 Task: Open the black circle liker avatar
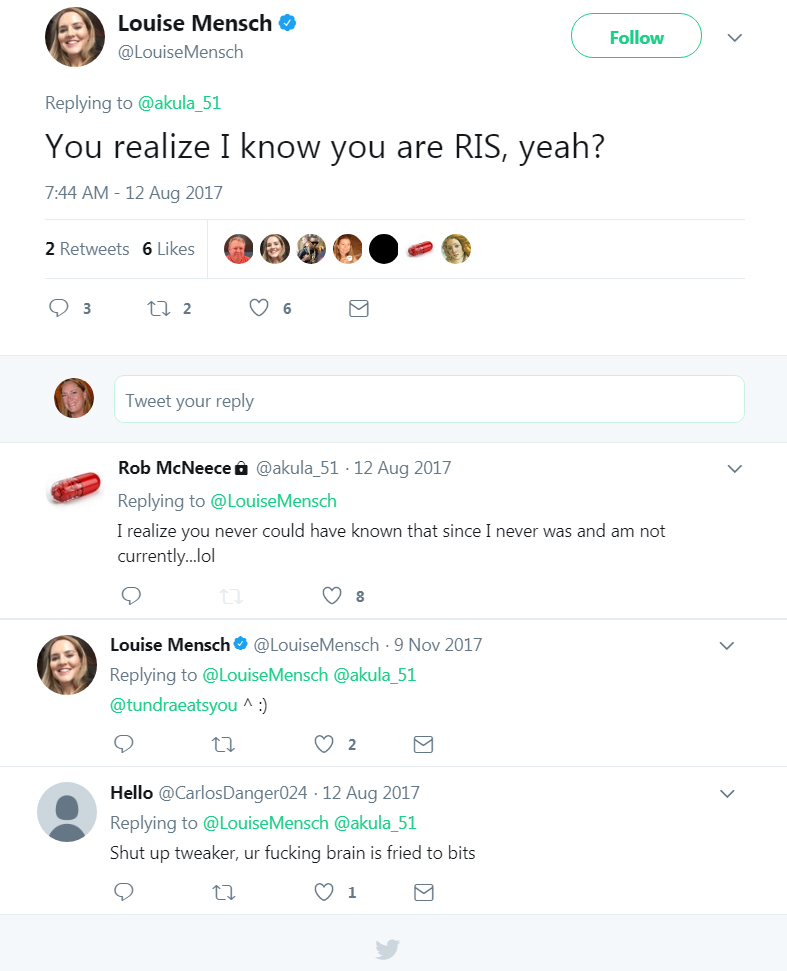(384, 249)
